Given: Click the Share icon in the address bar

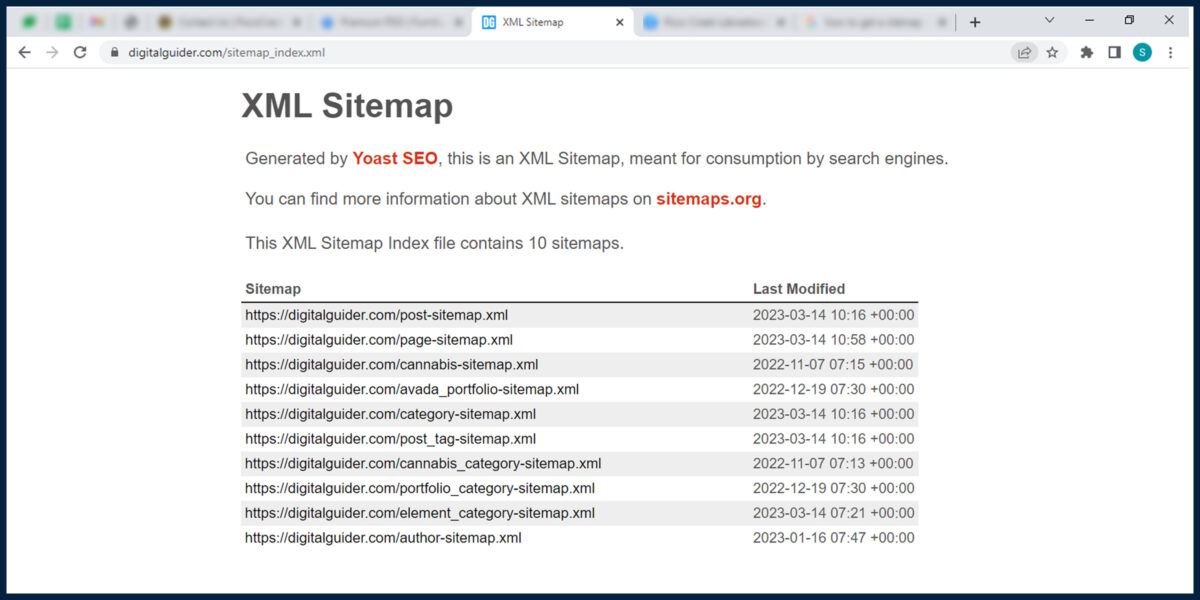Looking at the screenshot, I should pos(1023,52).
